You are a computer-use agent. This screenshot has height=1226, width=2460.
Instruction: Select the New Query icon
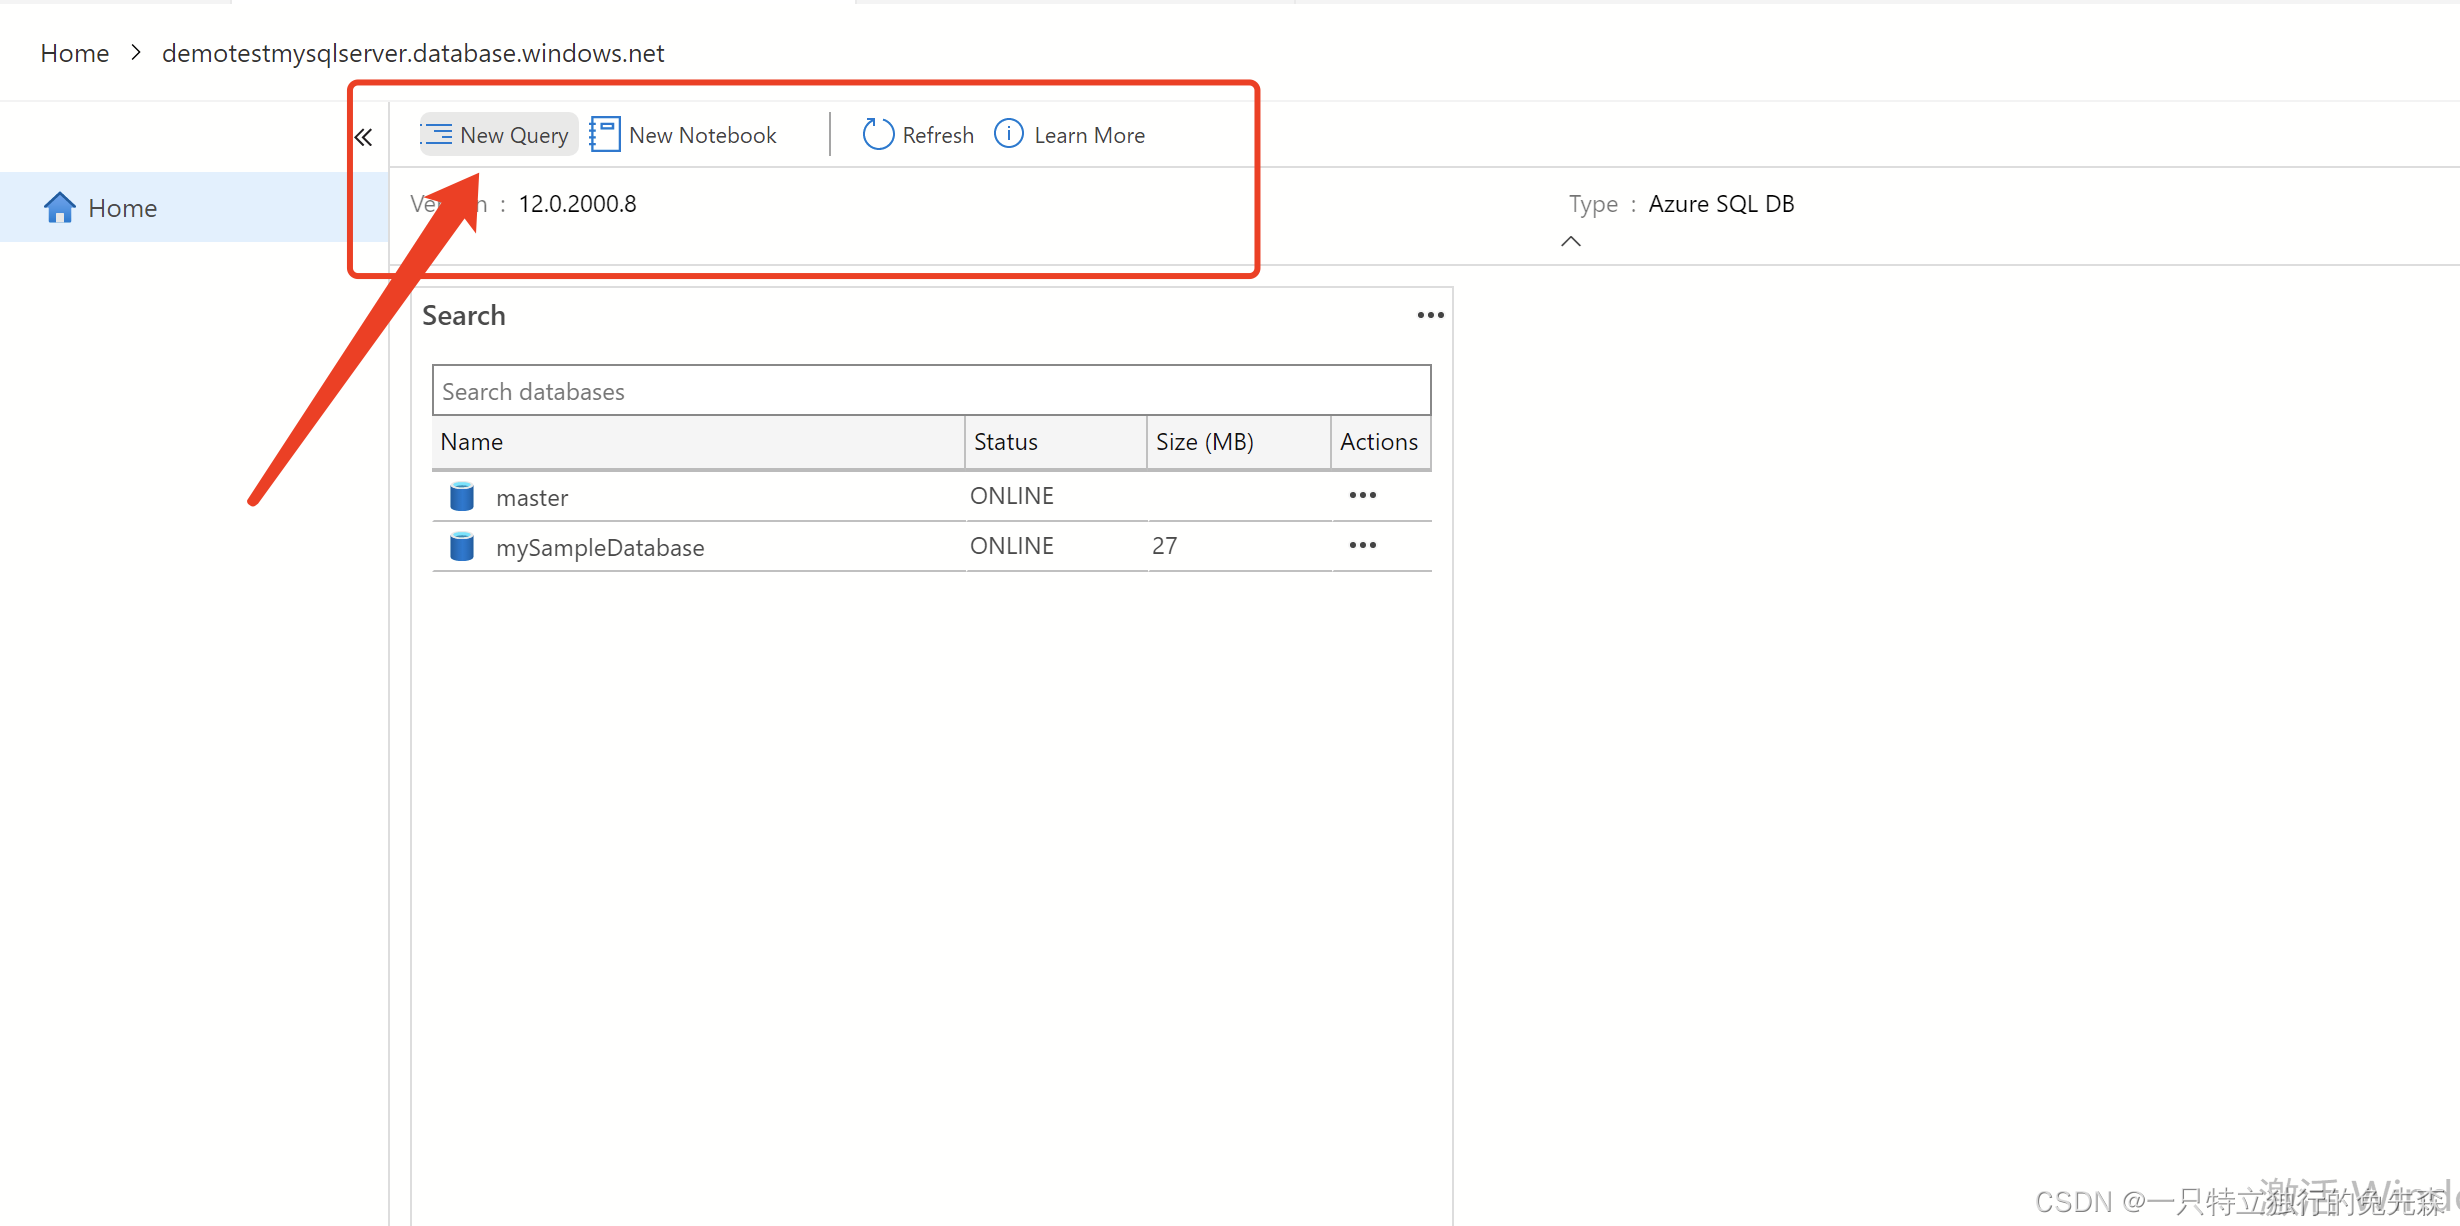click(x=436, y=134)
